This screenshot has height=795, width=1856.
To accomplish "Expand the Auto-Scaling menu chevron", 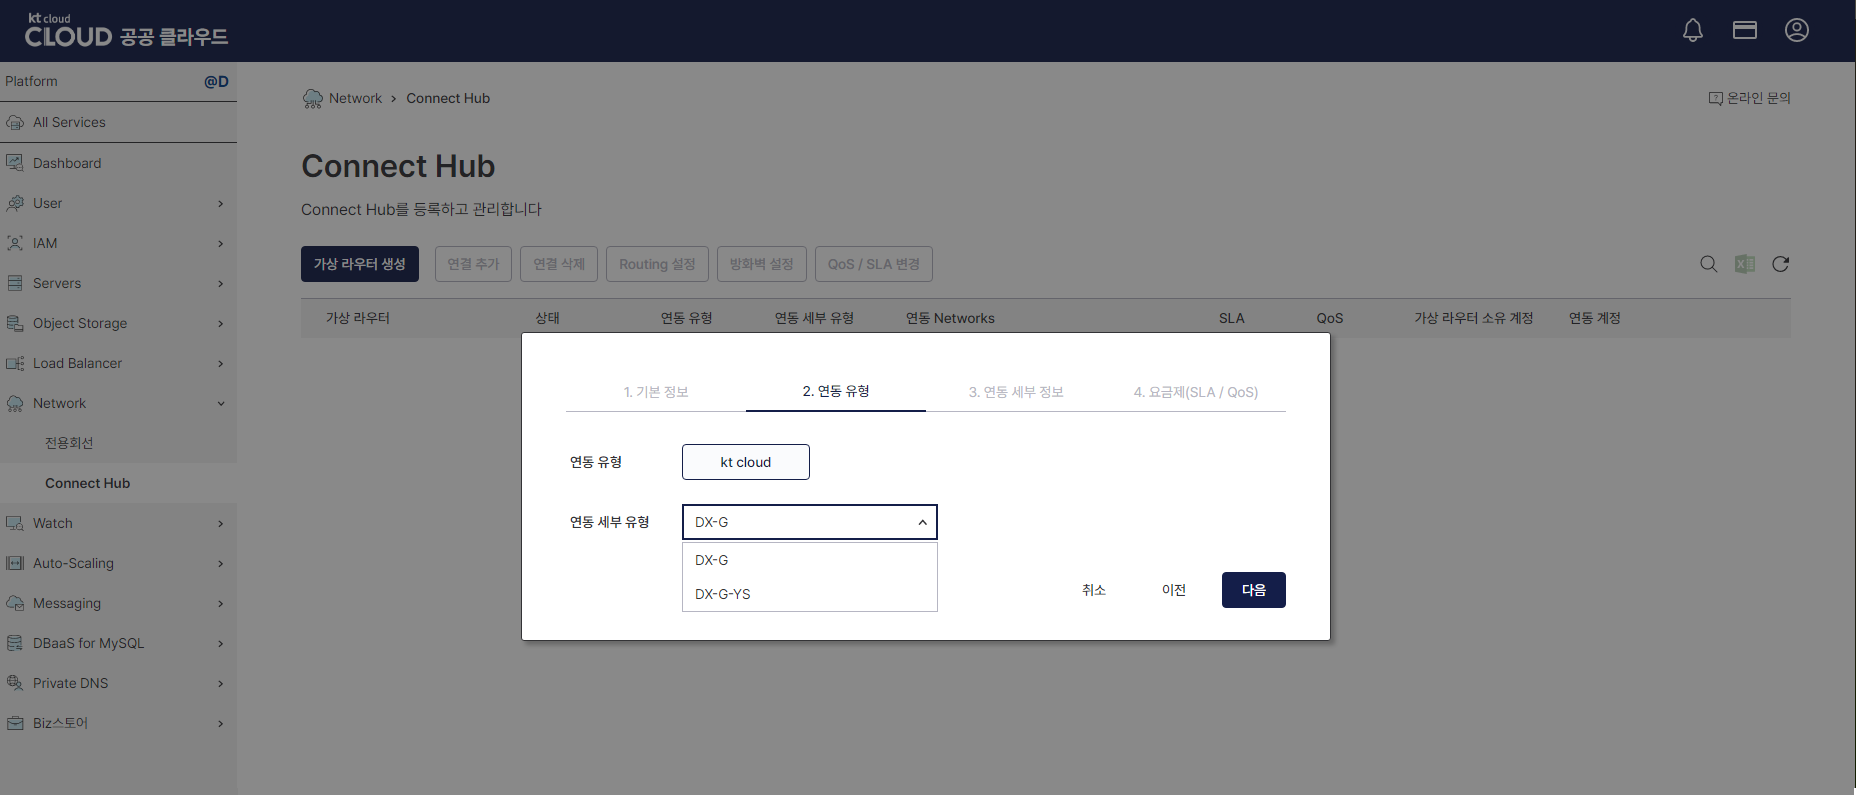I will (x=221, y=564).
